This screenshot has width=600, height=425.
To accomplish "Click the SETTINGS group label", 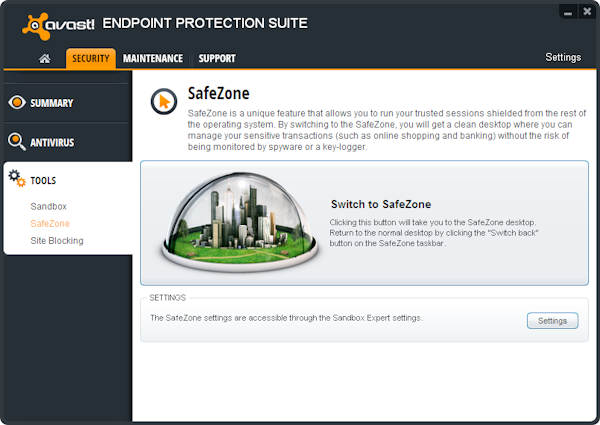I will (168, 298).
